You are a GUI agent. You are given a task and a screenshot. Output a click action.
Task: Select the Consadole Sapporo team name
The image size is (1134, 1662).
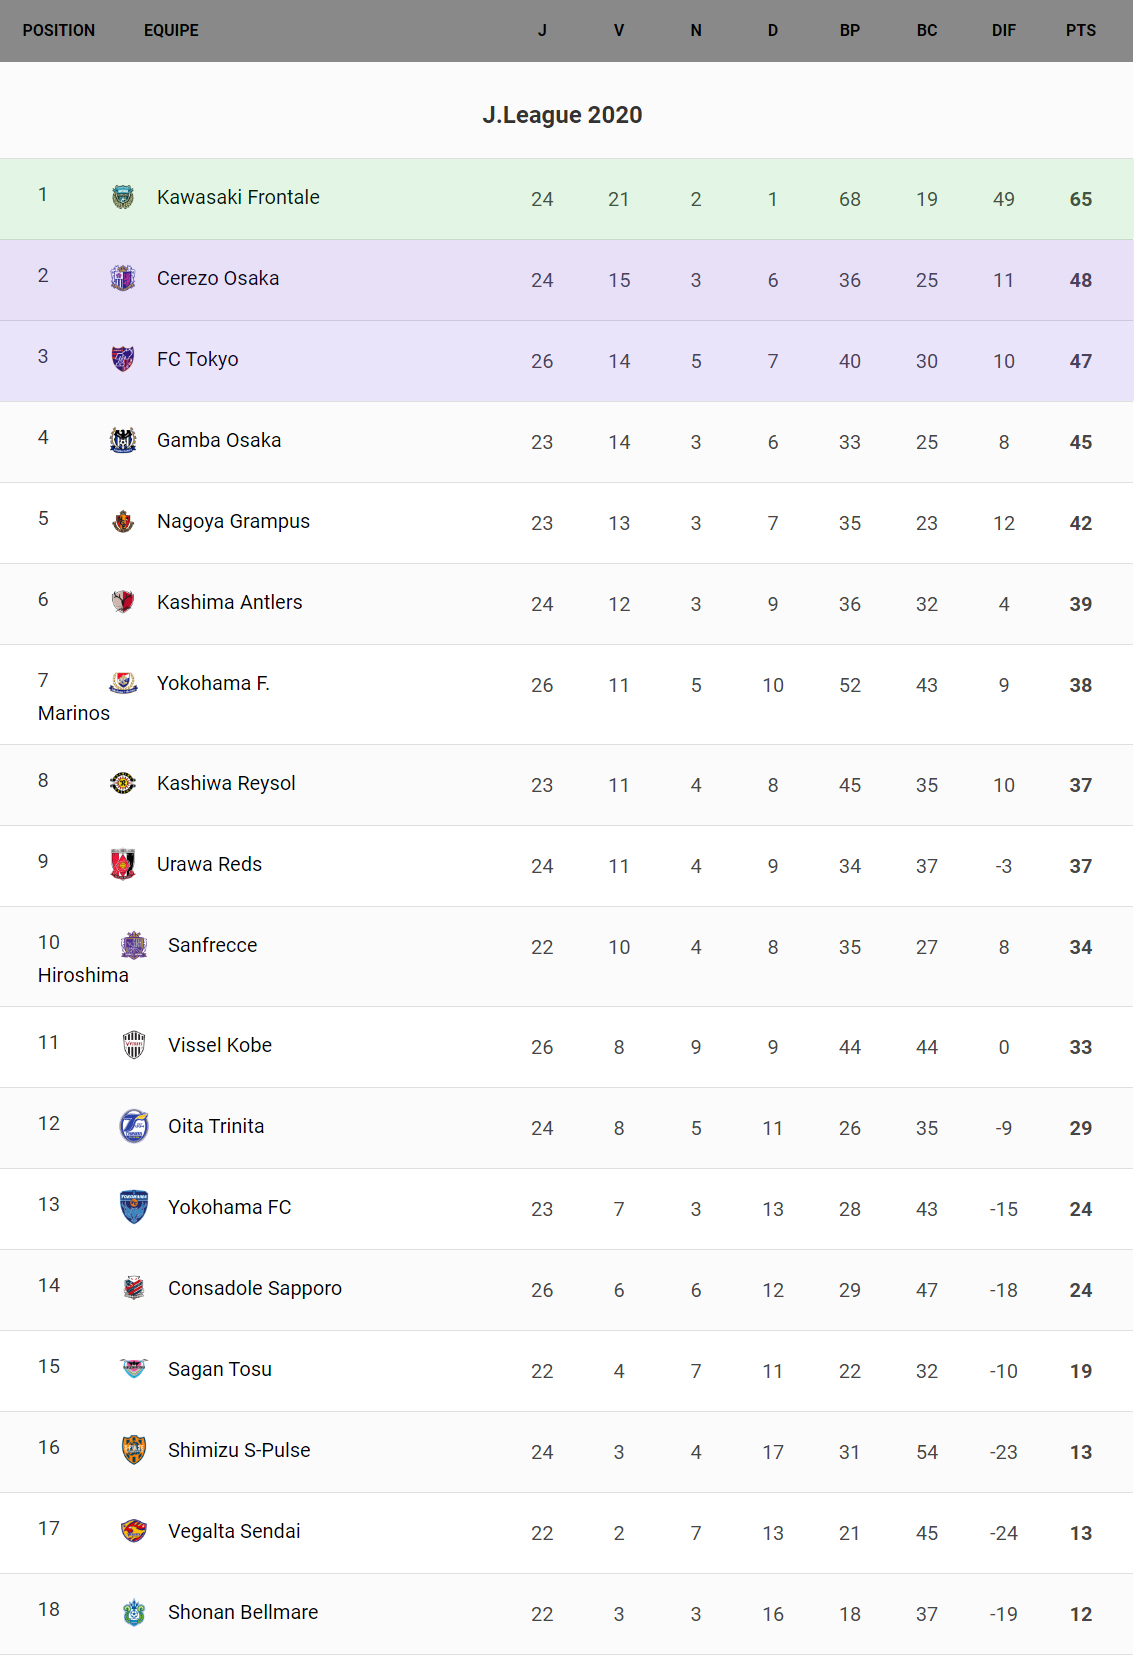pyautogui.click(x=255, y=1288)
